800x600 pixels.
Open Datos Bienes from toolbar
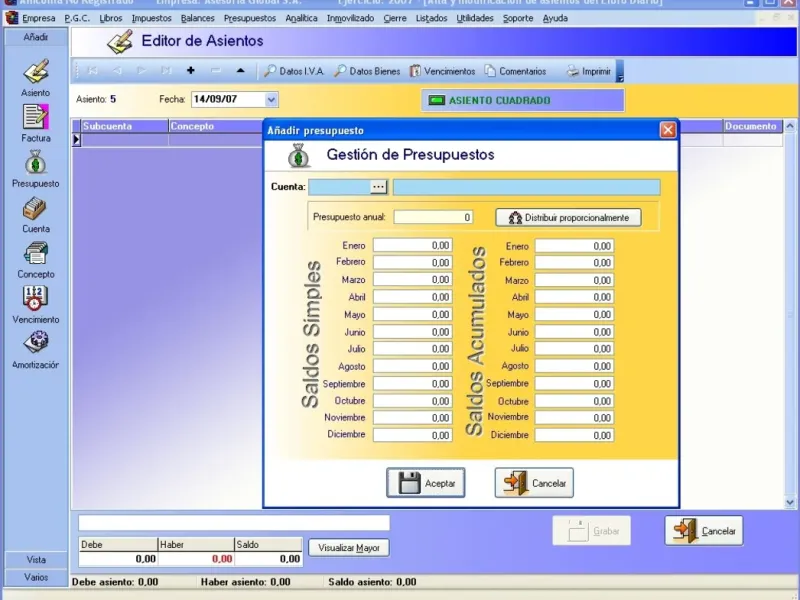click(x=367, y=71)
